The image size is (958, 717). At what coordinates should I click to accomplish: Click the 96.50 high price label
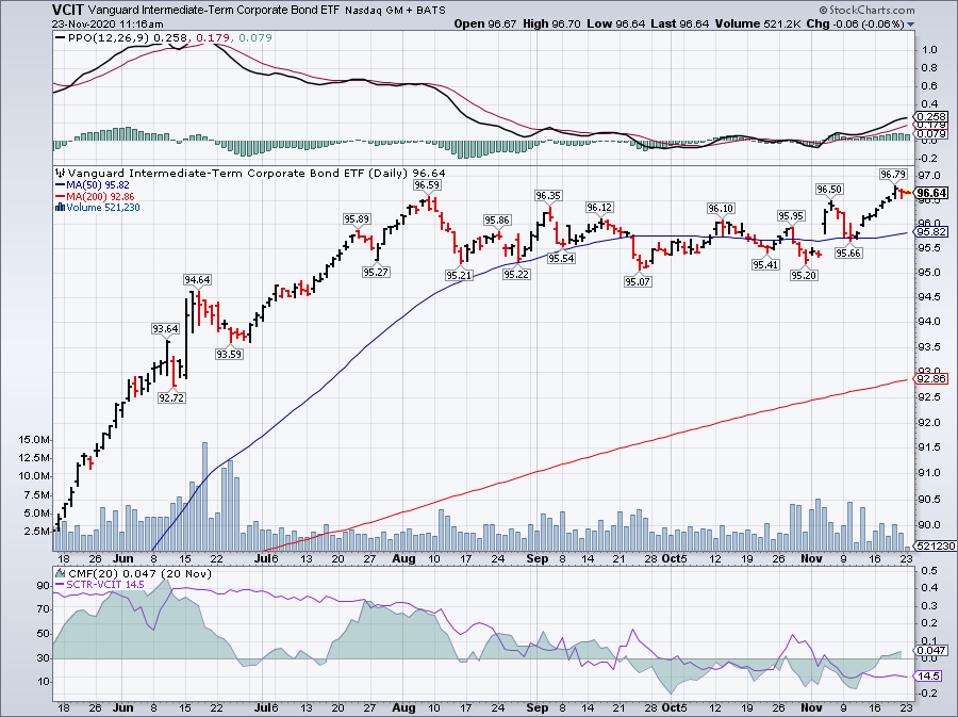pos(829,190)
